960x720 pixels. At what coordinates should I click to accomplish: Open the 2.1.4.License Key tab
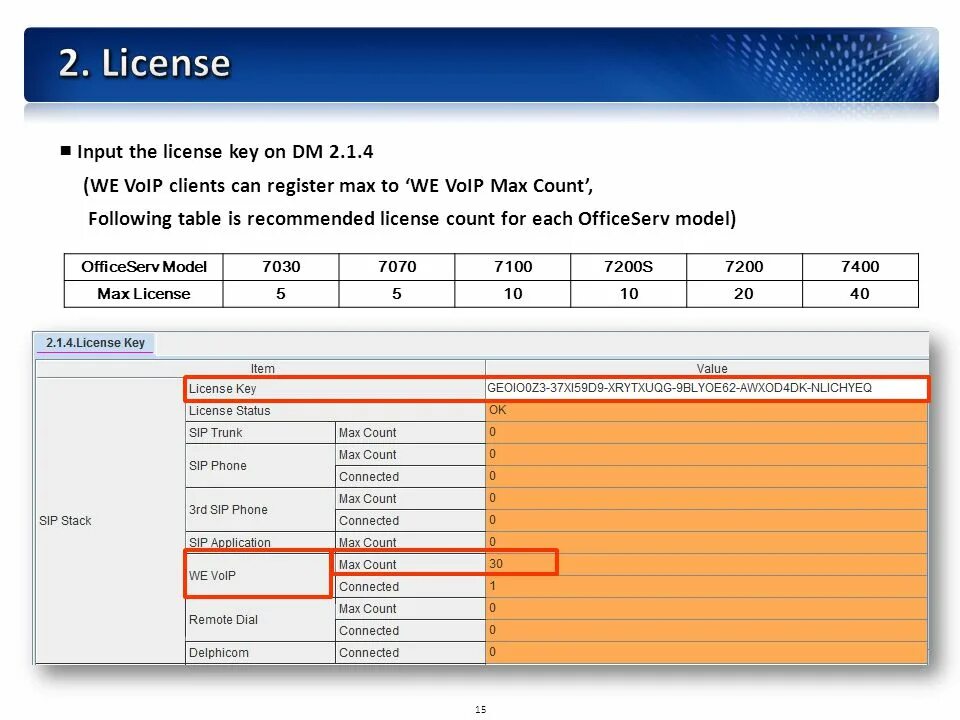tap(95, 343)
